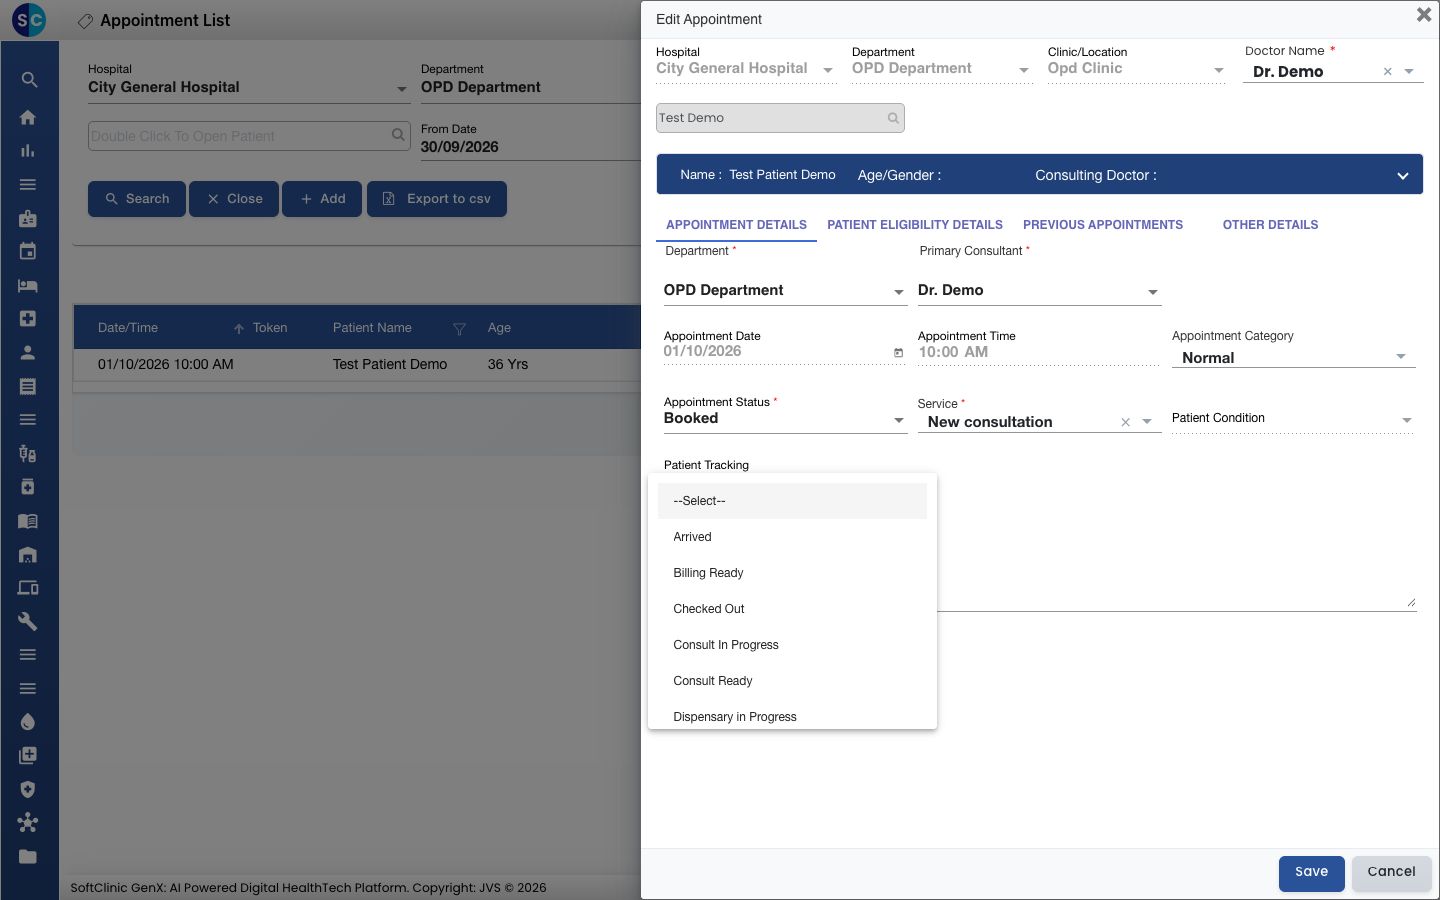The height and width of the screenshot is (900, 1440).
Task: Click the warehouse sidebar icon
Action: pyautogui.click(x=28, y=555)
